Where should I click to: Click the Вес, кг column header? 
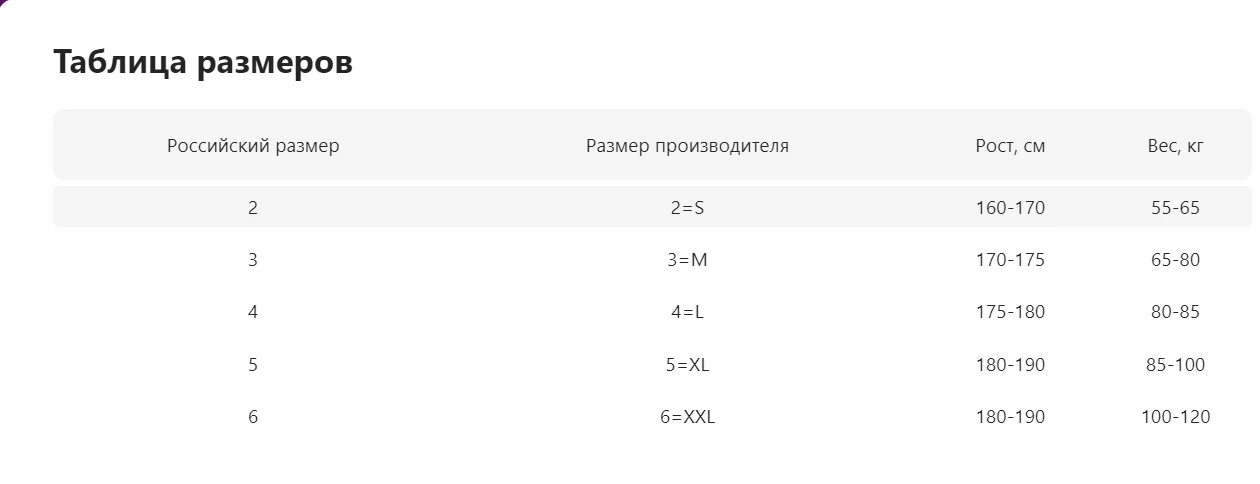point(1175,146)
